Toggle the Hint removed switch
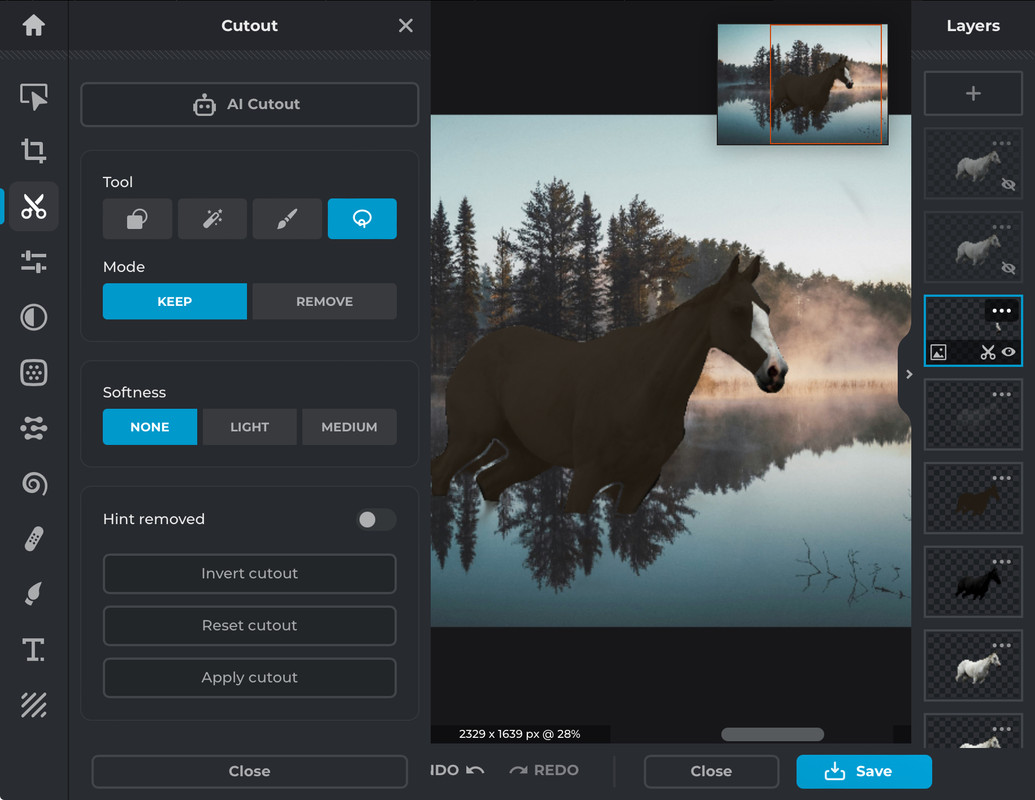 376,519
